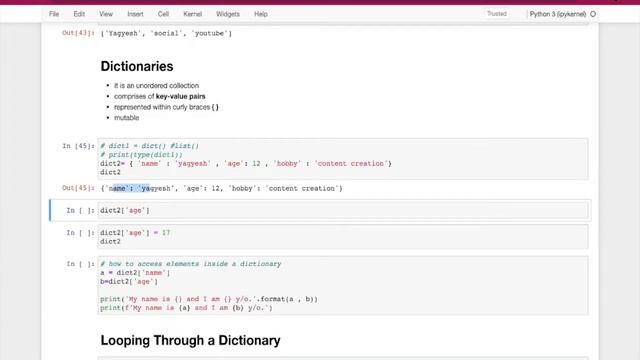Click the '# dict1 = dict() #list()' comment
This screenshot has width=640, height=360.
149,146
